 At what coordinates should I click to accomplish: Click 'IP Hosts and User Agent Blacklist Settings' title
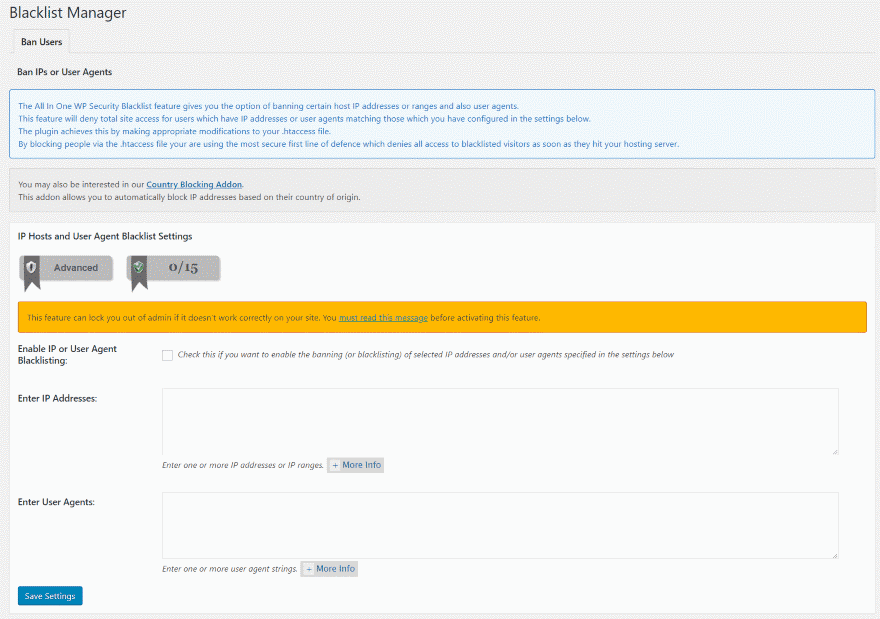[105, 236]
